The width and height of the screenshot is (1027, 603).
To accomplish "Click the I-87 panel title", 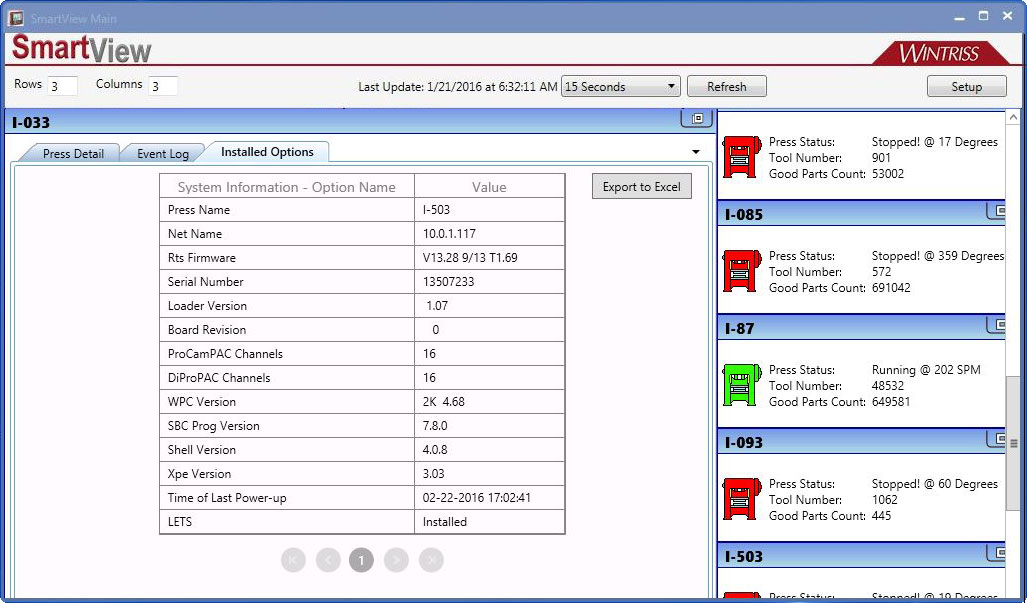I will coord(739,329).
